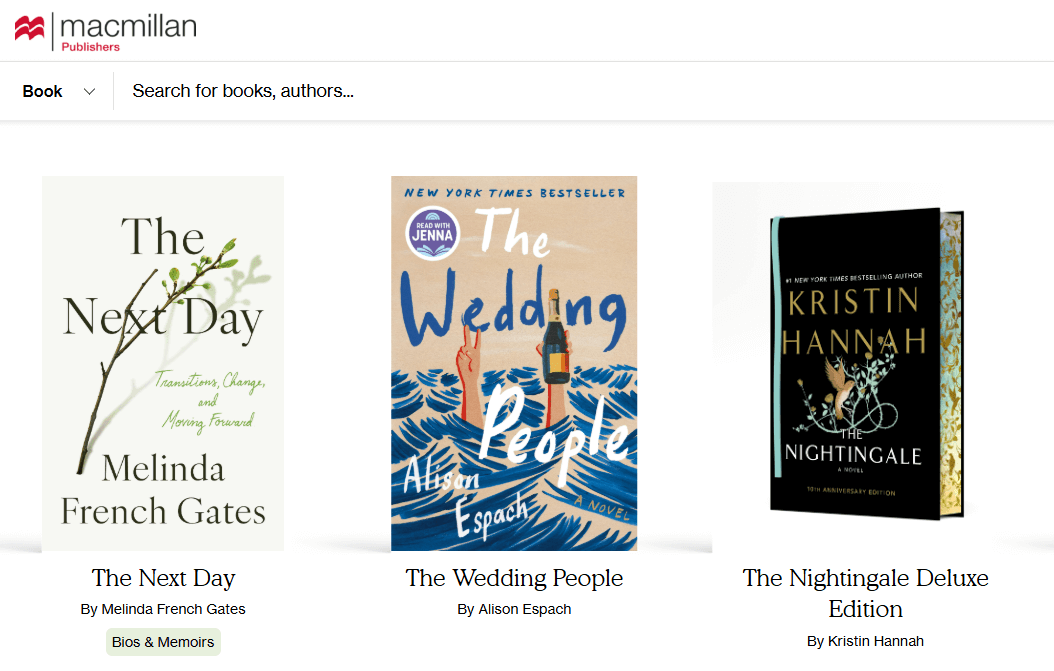Viewport: 1054px width, 671px height.
Task: Select author Melinda French Gates
Action: click(x=162, y=608)
